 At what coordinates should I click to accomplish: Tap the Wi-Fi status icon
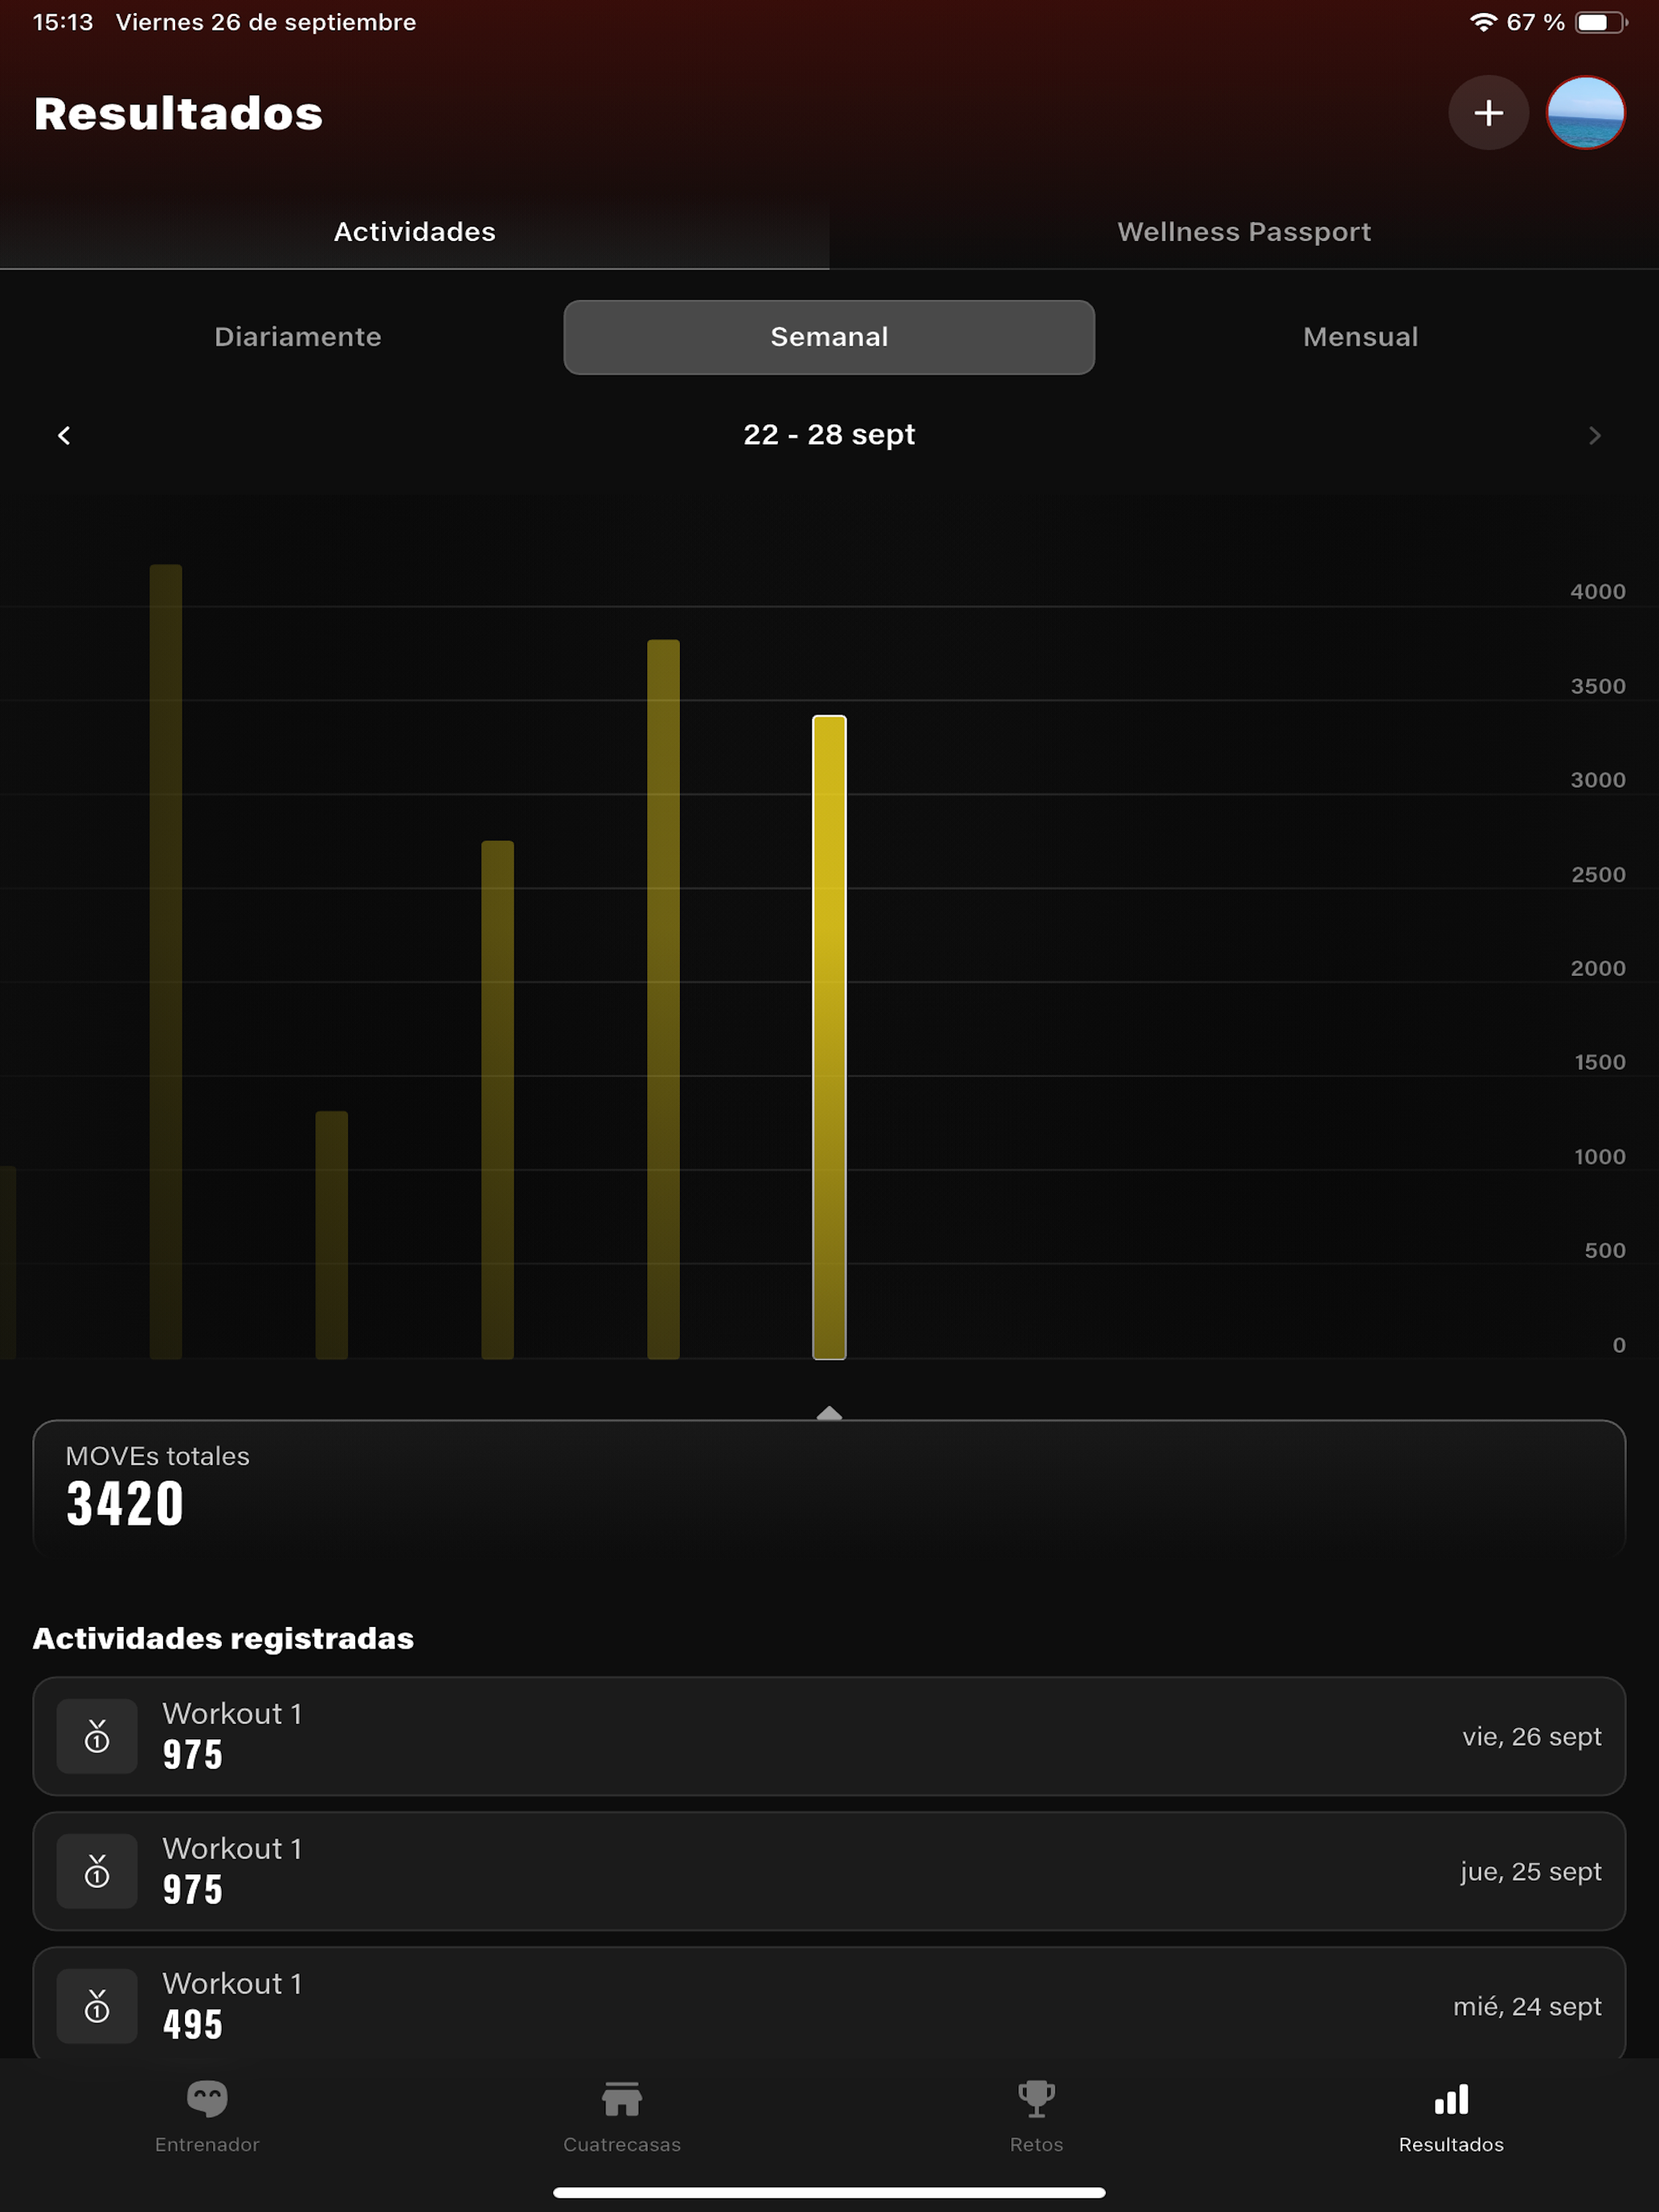1483,22
